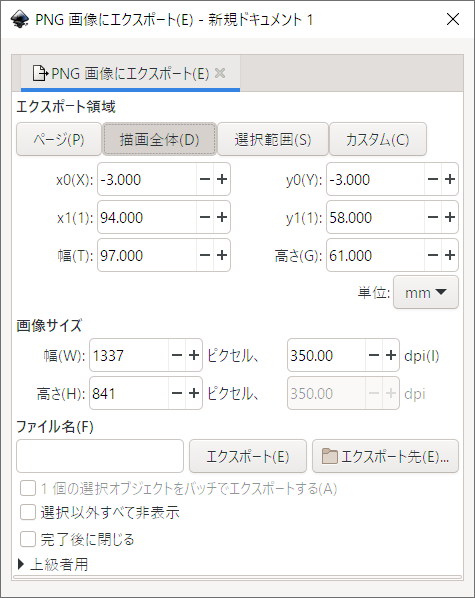Close the PNG export tab via x icon

tap(220, 73)
